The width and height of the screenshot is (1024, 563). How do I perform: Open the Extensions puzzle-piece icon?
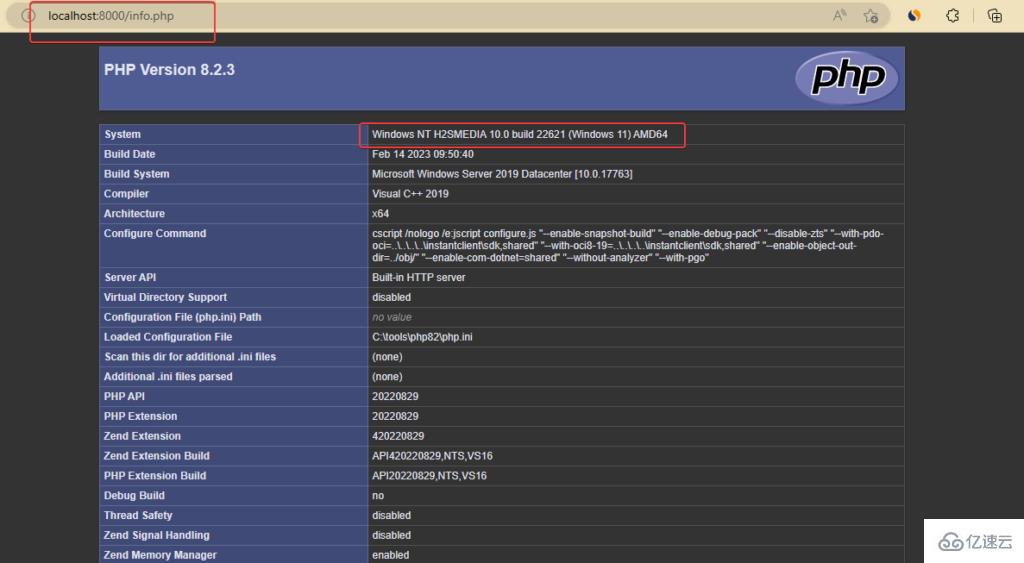coord(953,16)
